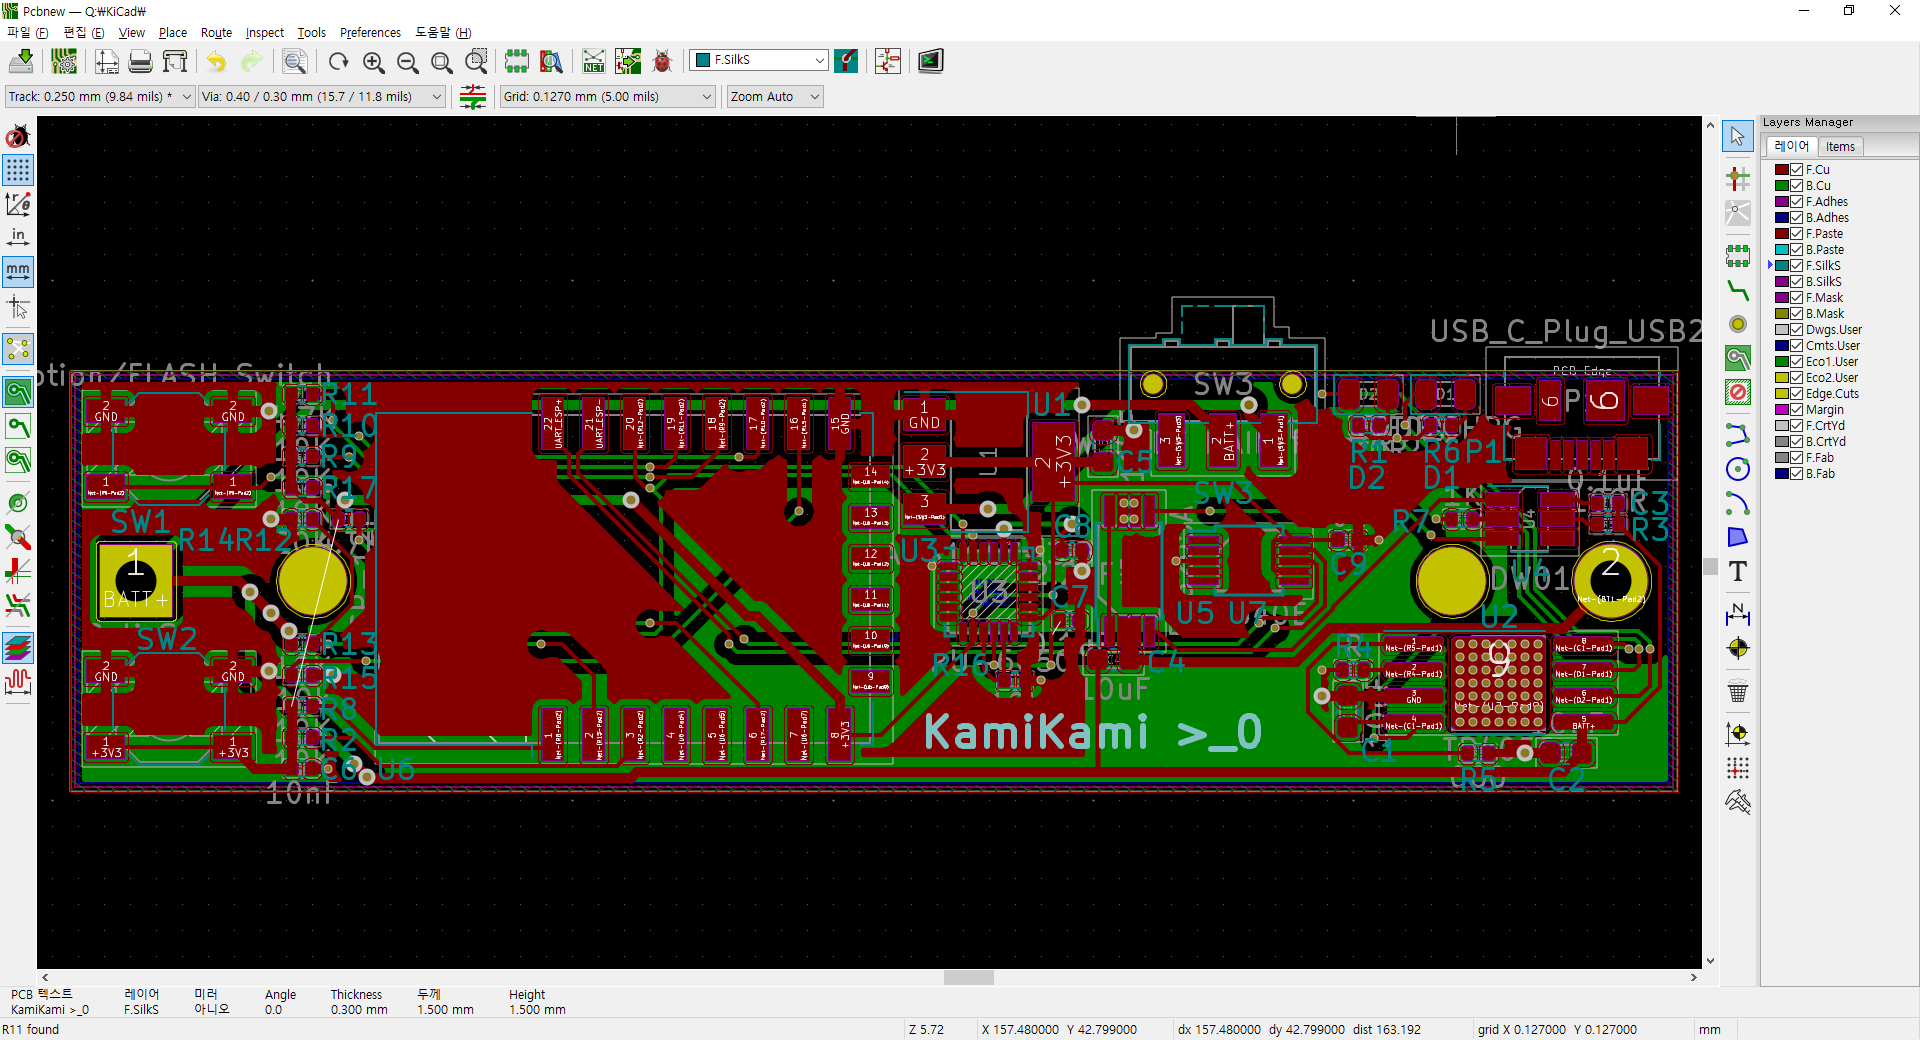
Task: Toggle grid display on left toolbar
Action: tap(18, 170)
